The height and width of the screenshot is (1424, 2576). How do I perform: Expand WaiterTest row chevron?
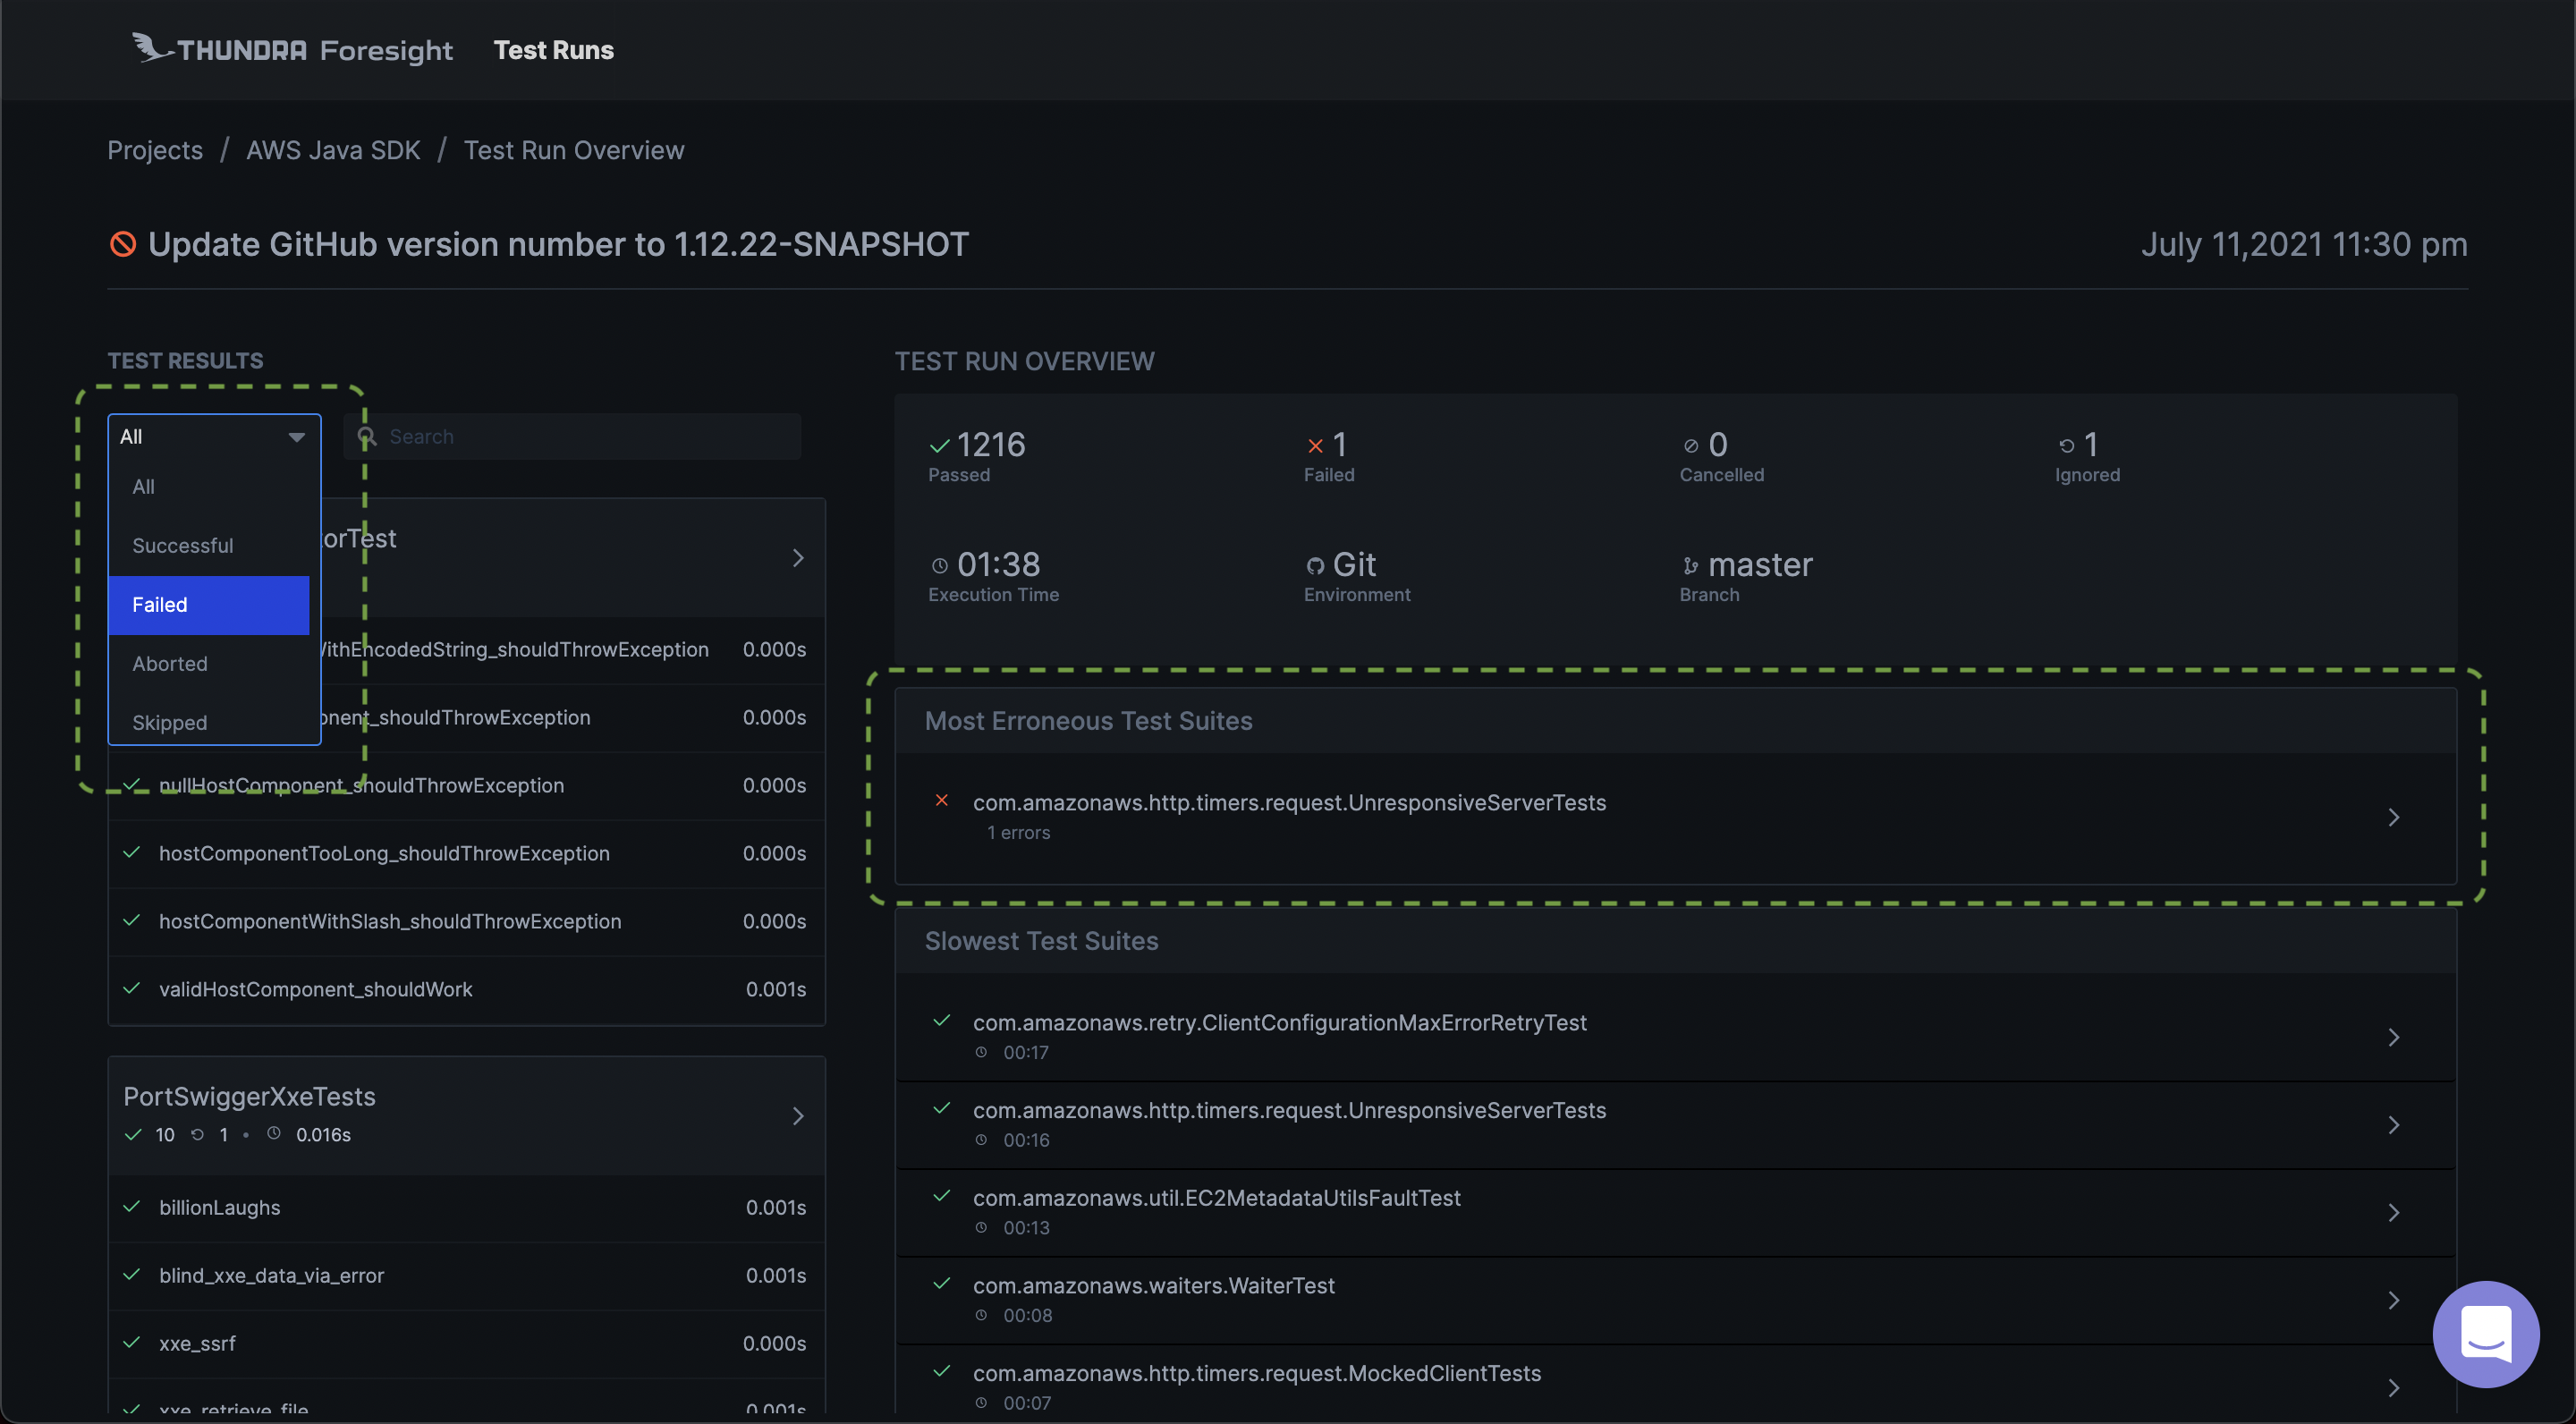coord(2393,1301)
